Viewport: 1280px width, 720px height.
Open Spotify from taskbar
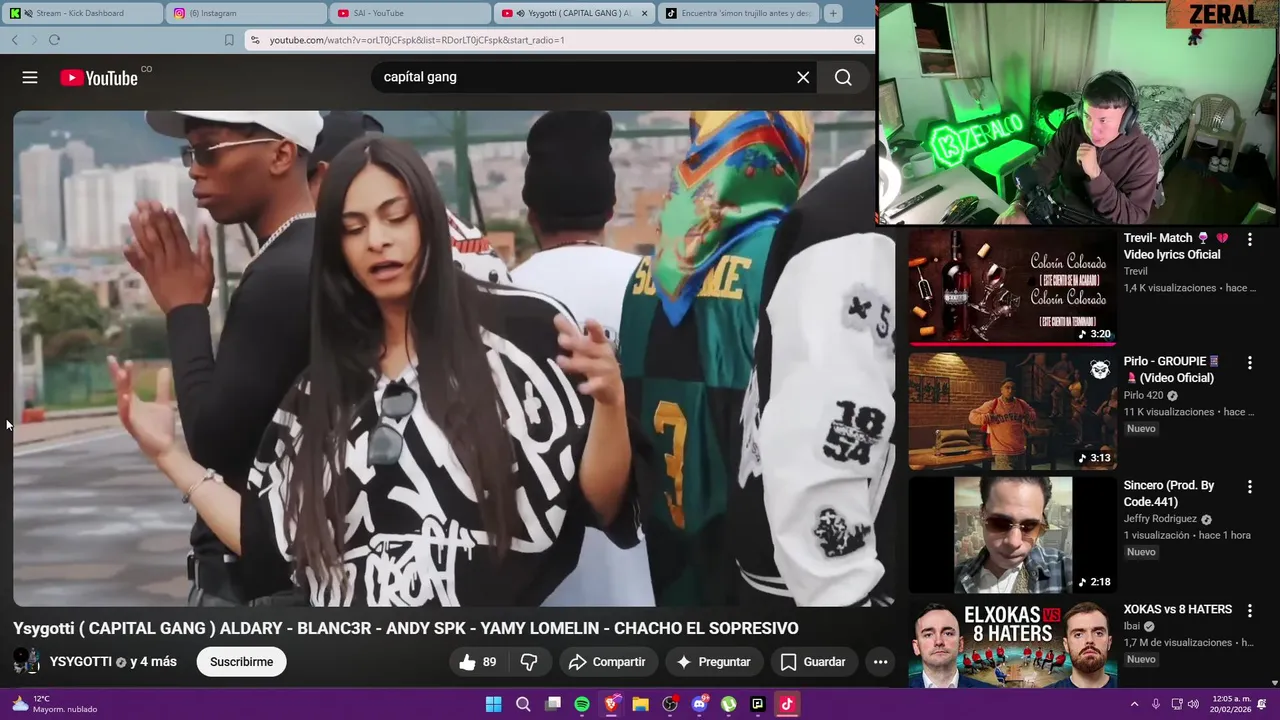click(x=582, y=704)
